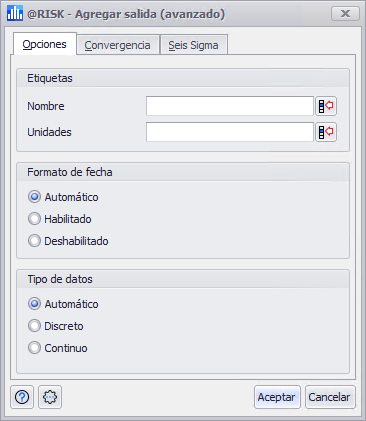The width and height of the screenshot is (366, 421).
Task: Select Habilitado date format option
Action: click(60, 219)
